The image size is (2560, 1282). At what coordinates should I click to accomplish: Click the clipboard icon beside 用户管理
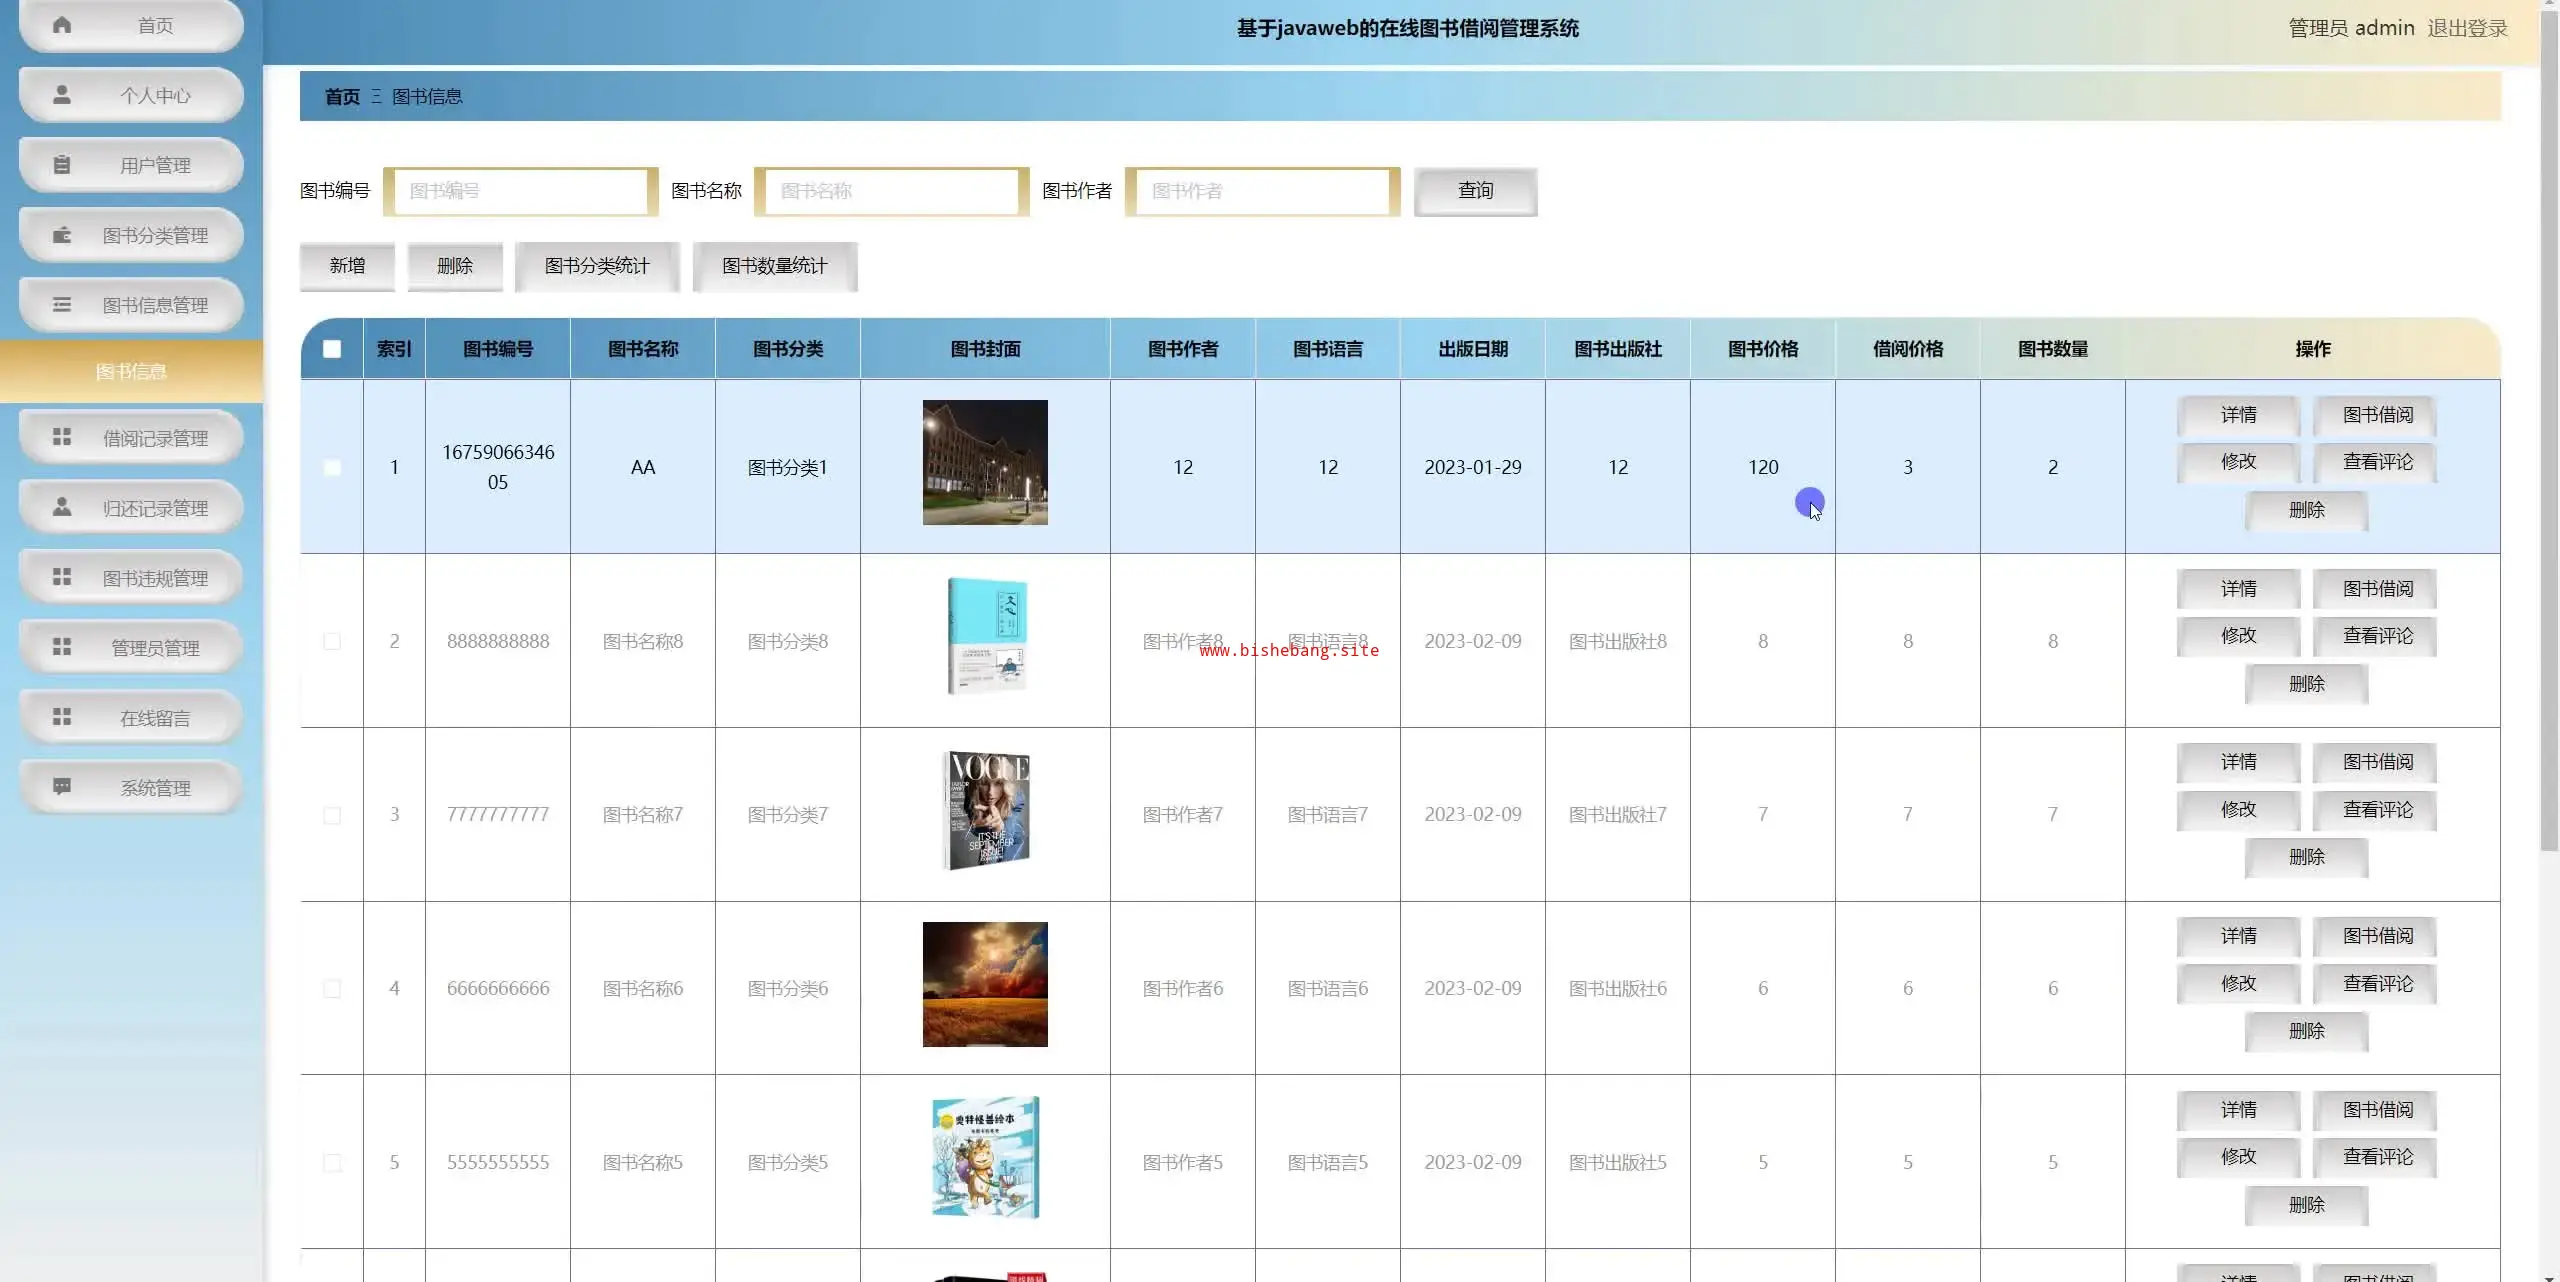(62, 165)
